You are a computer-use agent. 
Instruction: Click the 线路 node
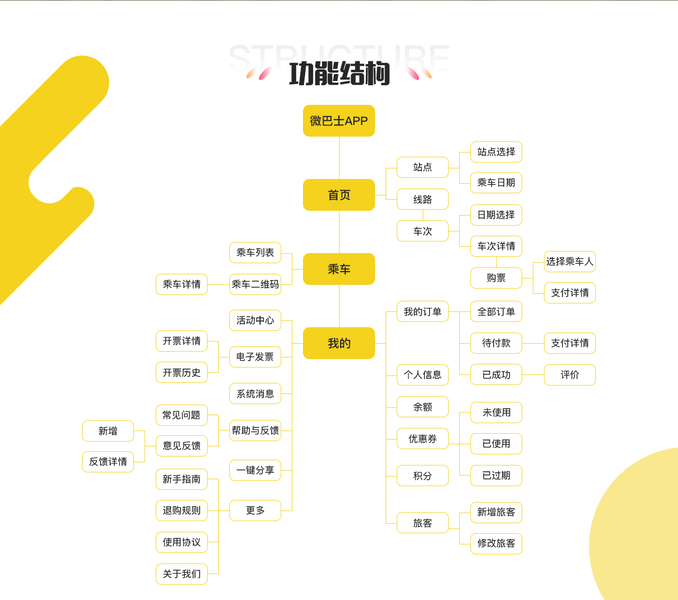point(422,200)
